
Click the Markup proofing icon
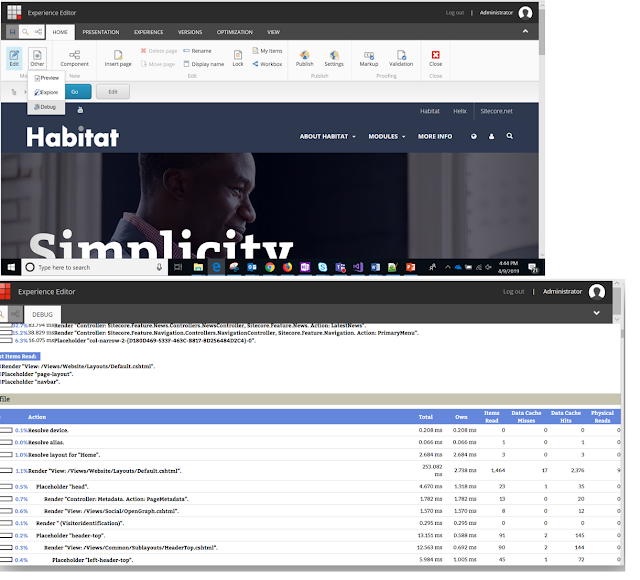coord(369,58)
